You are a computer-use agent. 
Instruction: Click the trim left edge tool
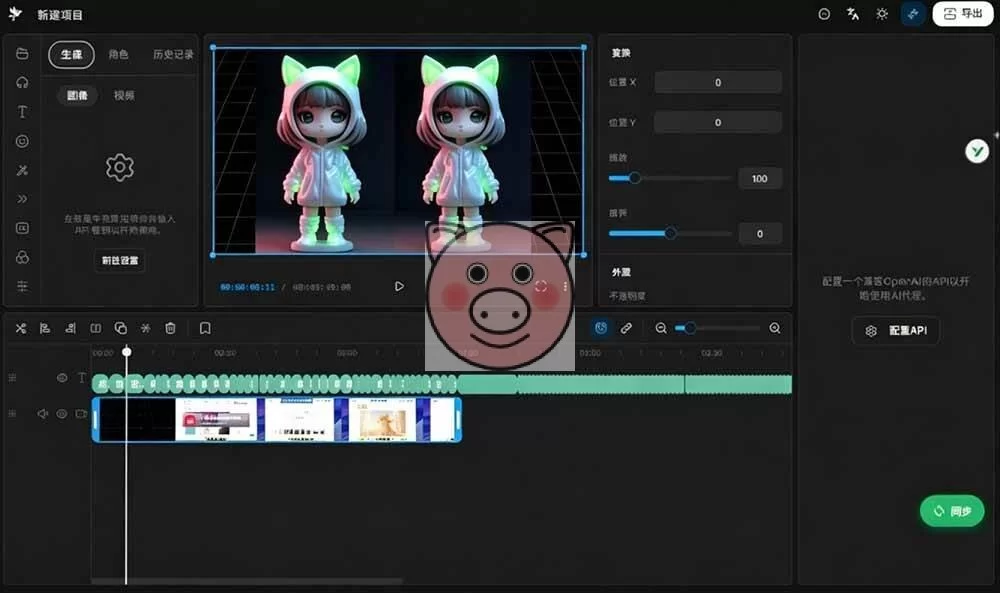(45, 328)
